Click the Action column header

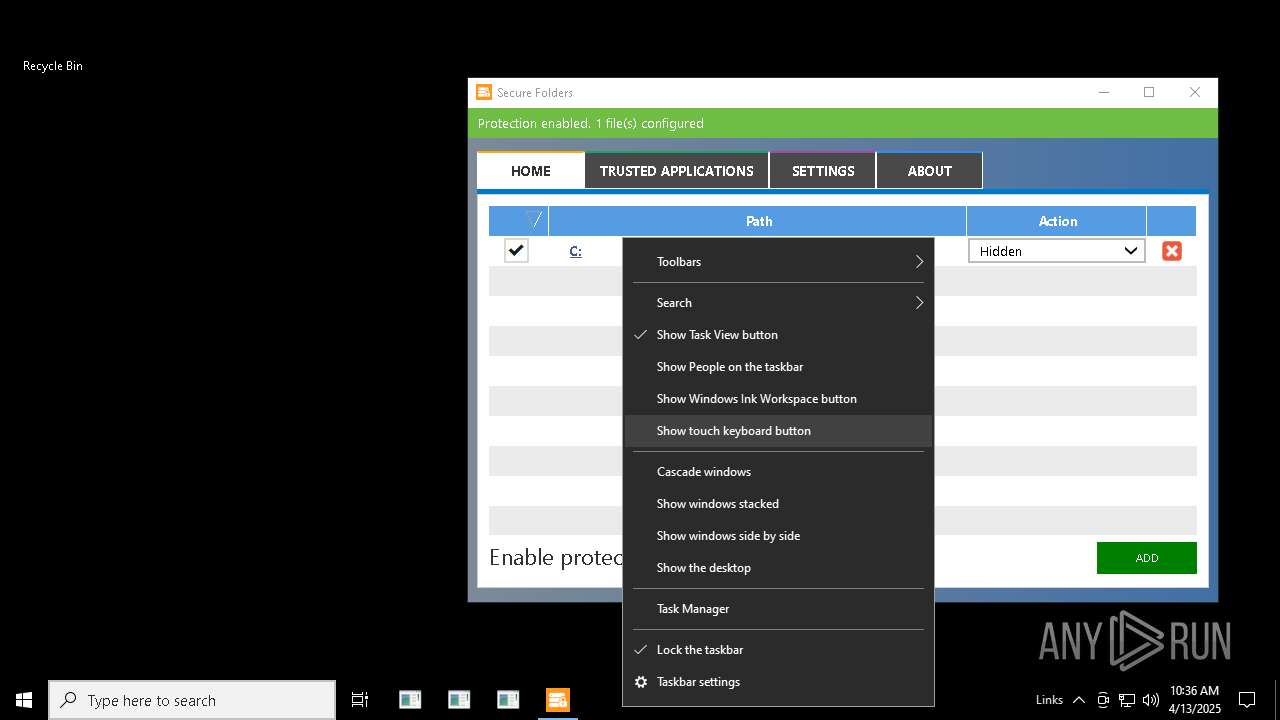(1057, 221)
